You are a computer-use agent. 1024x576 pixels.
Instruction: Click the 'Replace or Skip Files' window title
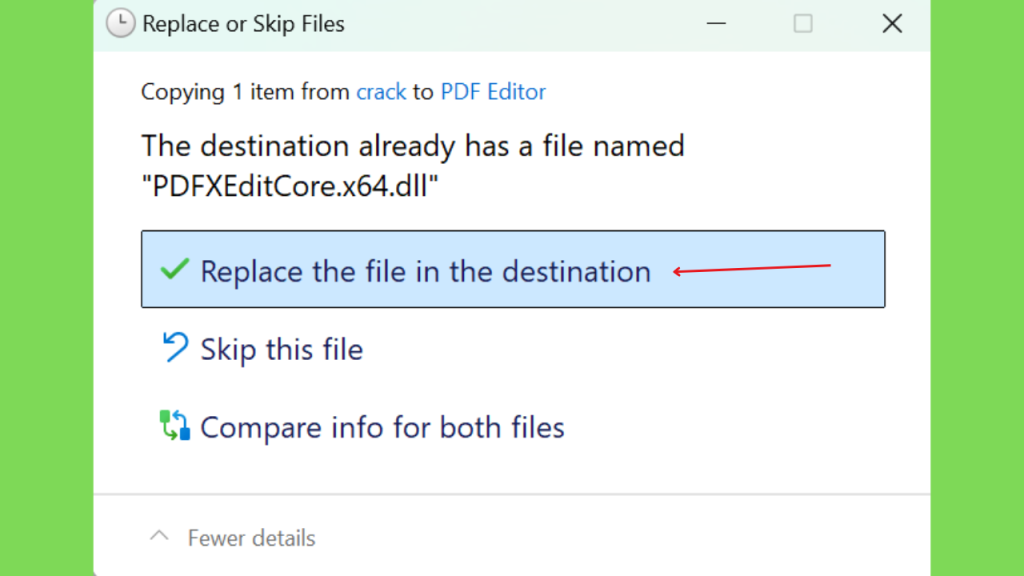pyautogui.click(x=243, y=24)
